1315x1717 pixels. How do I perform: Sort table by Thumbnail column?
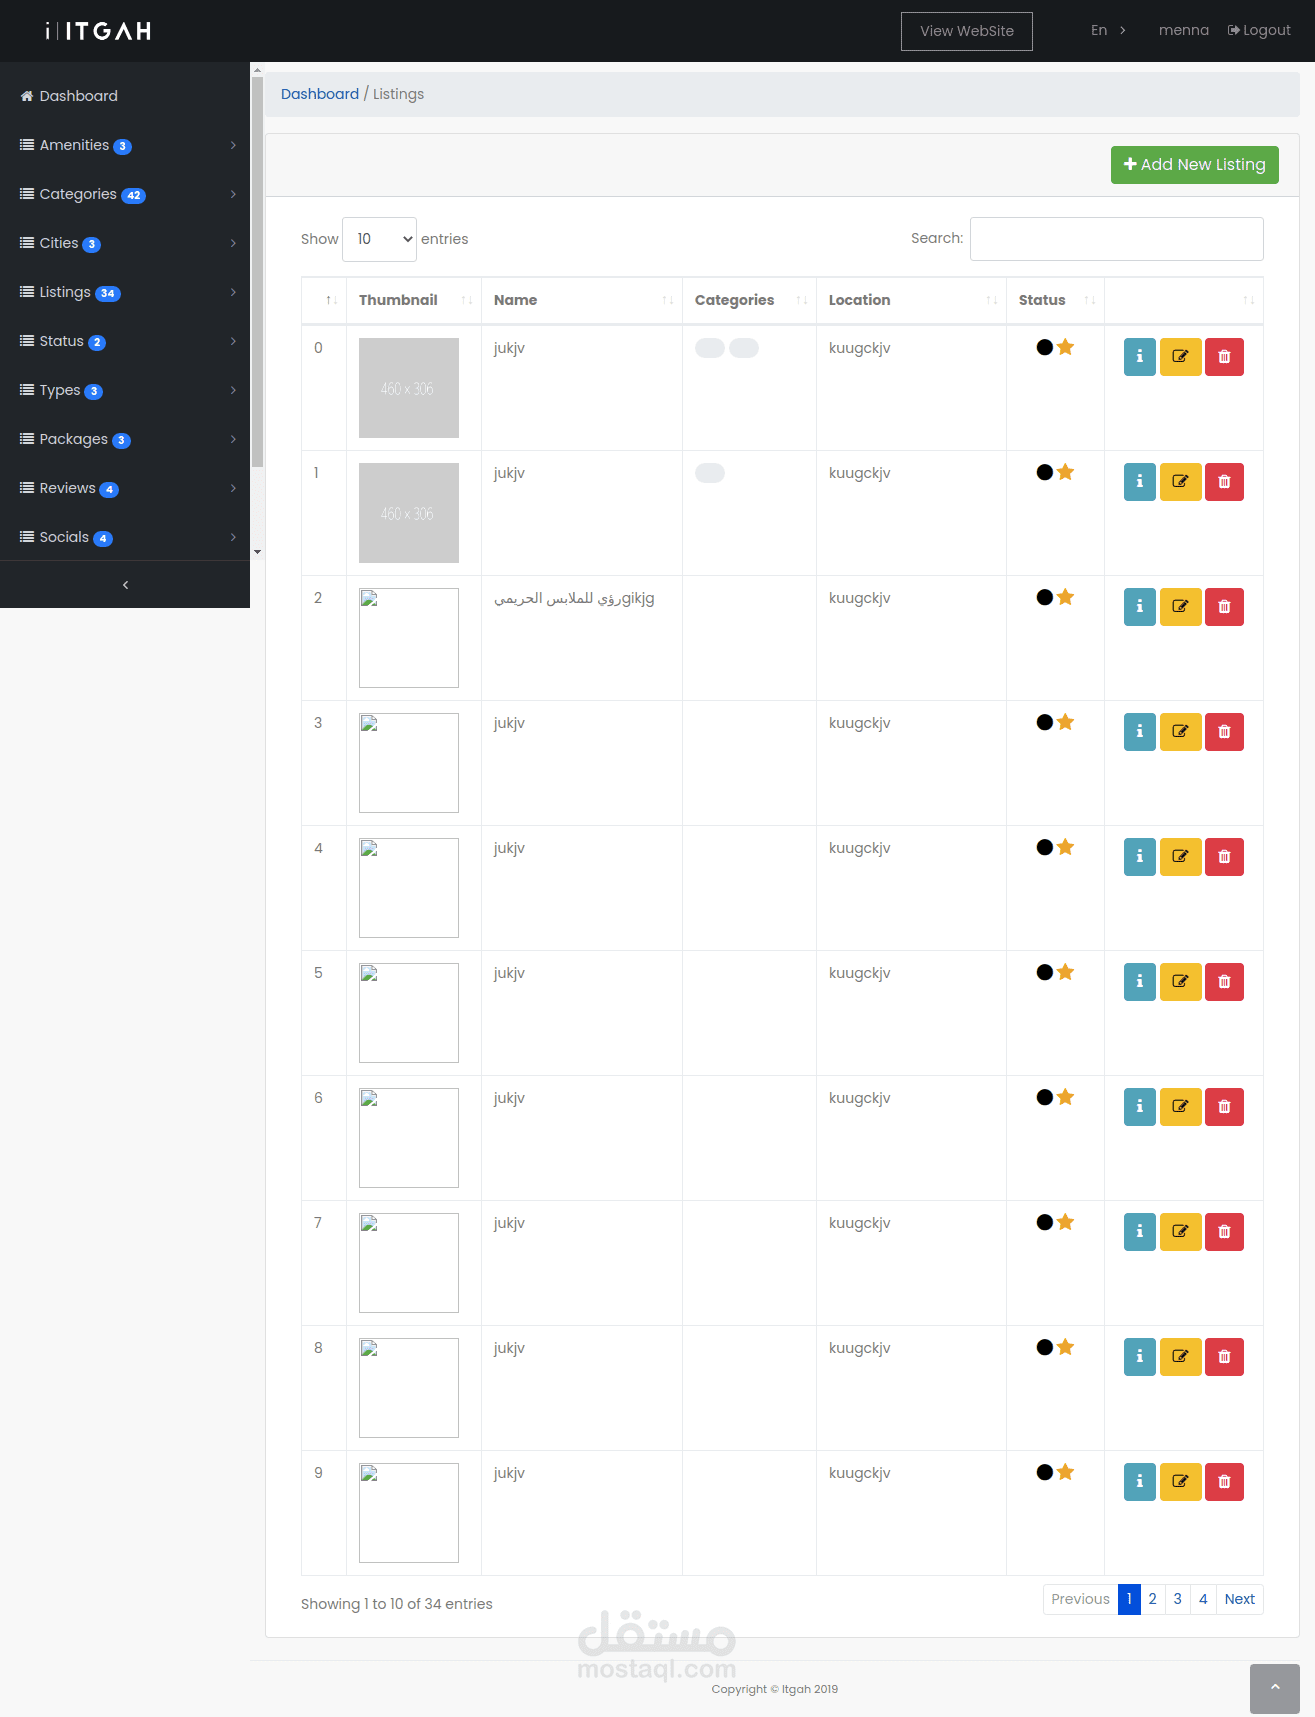pyautogui.click(x=414, y=300)
